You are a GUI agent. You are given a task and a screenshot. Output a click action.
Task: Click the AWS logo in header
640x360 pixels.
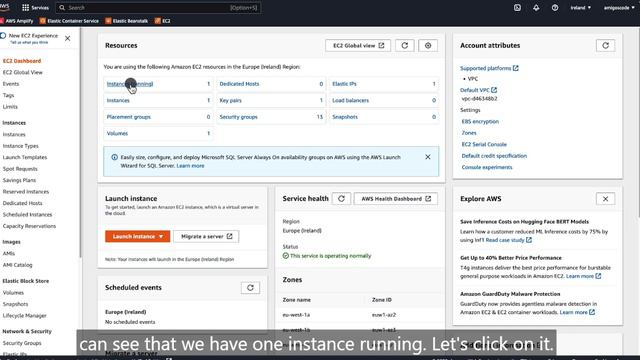point(4,7)
